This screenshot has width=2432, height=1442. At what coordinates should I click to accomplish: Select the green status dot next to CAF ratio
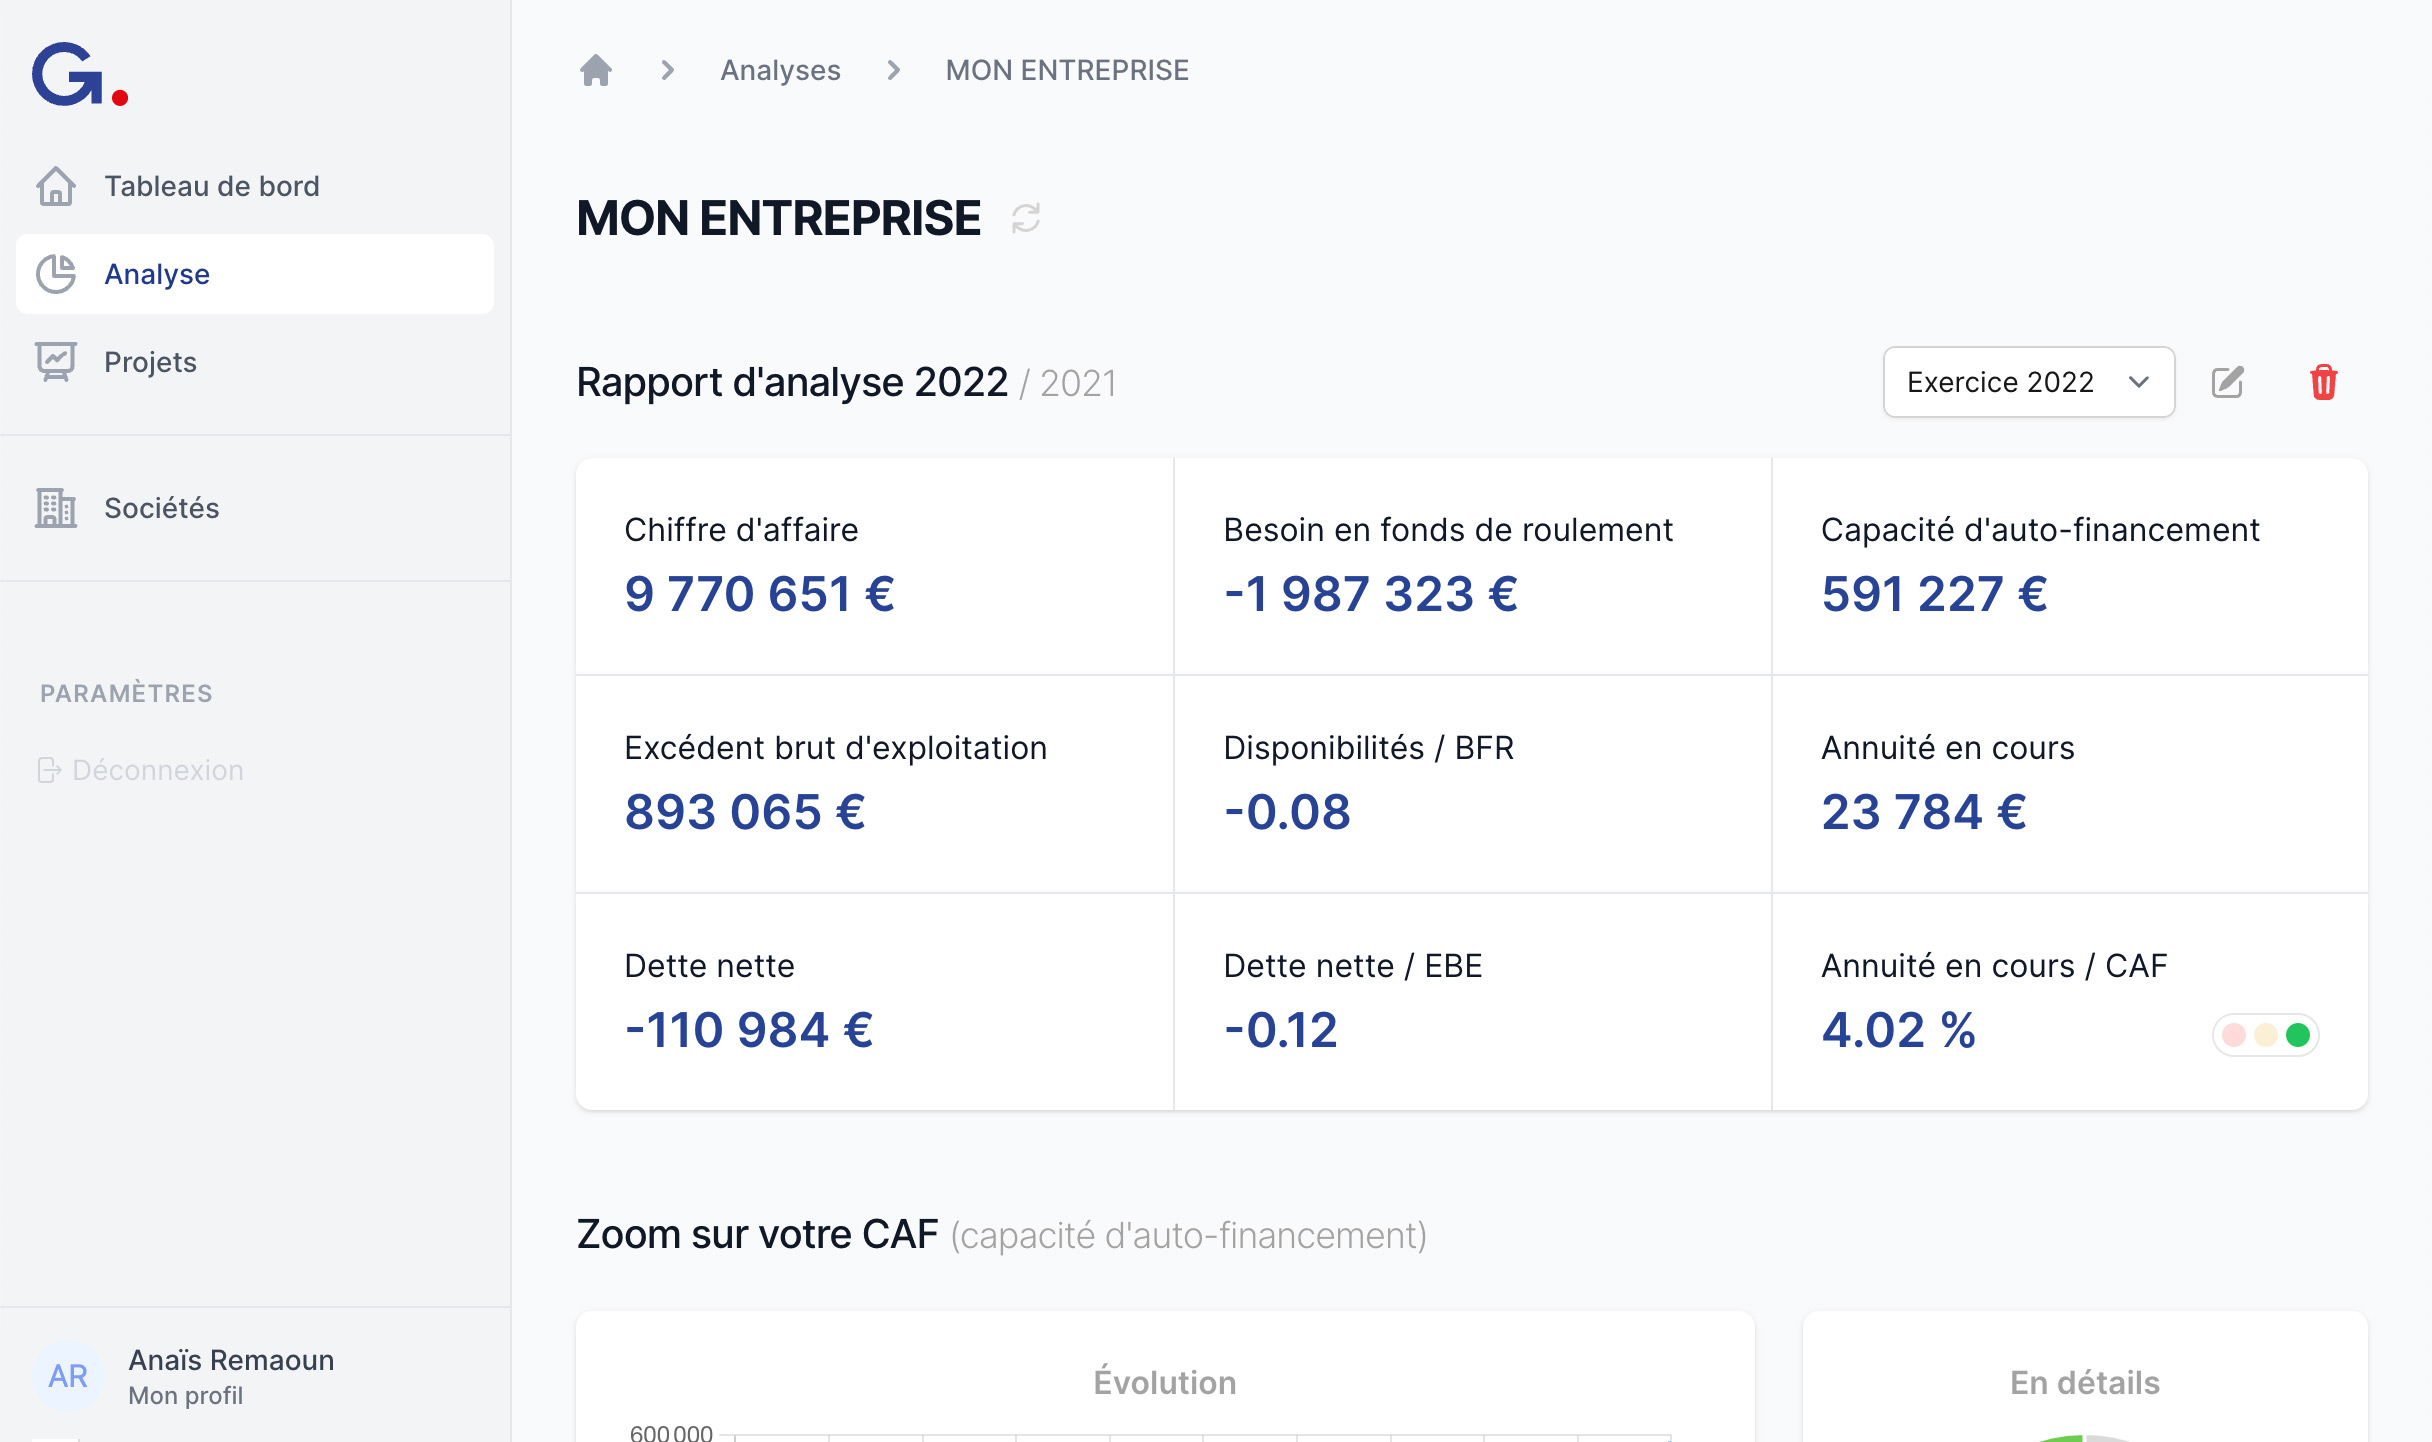pyautogui.click(x=2297, y=1036)
